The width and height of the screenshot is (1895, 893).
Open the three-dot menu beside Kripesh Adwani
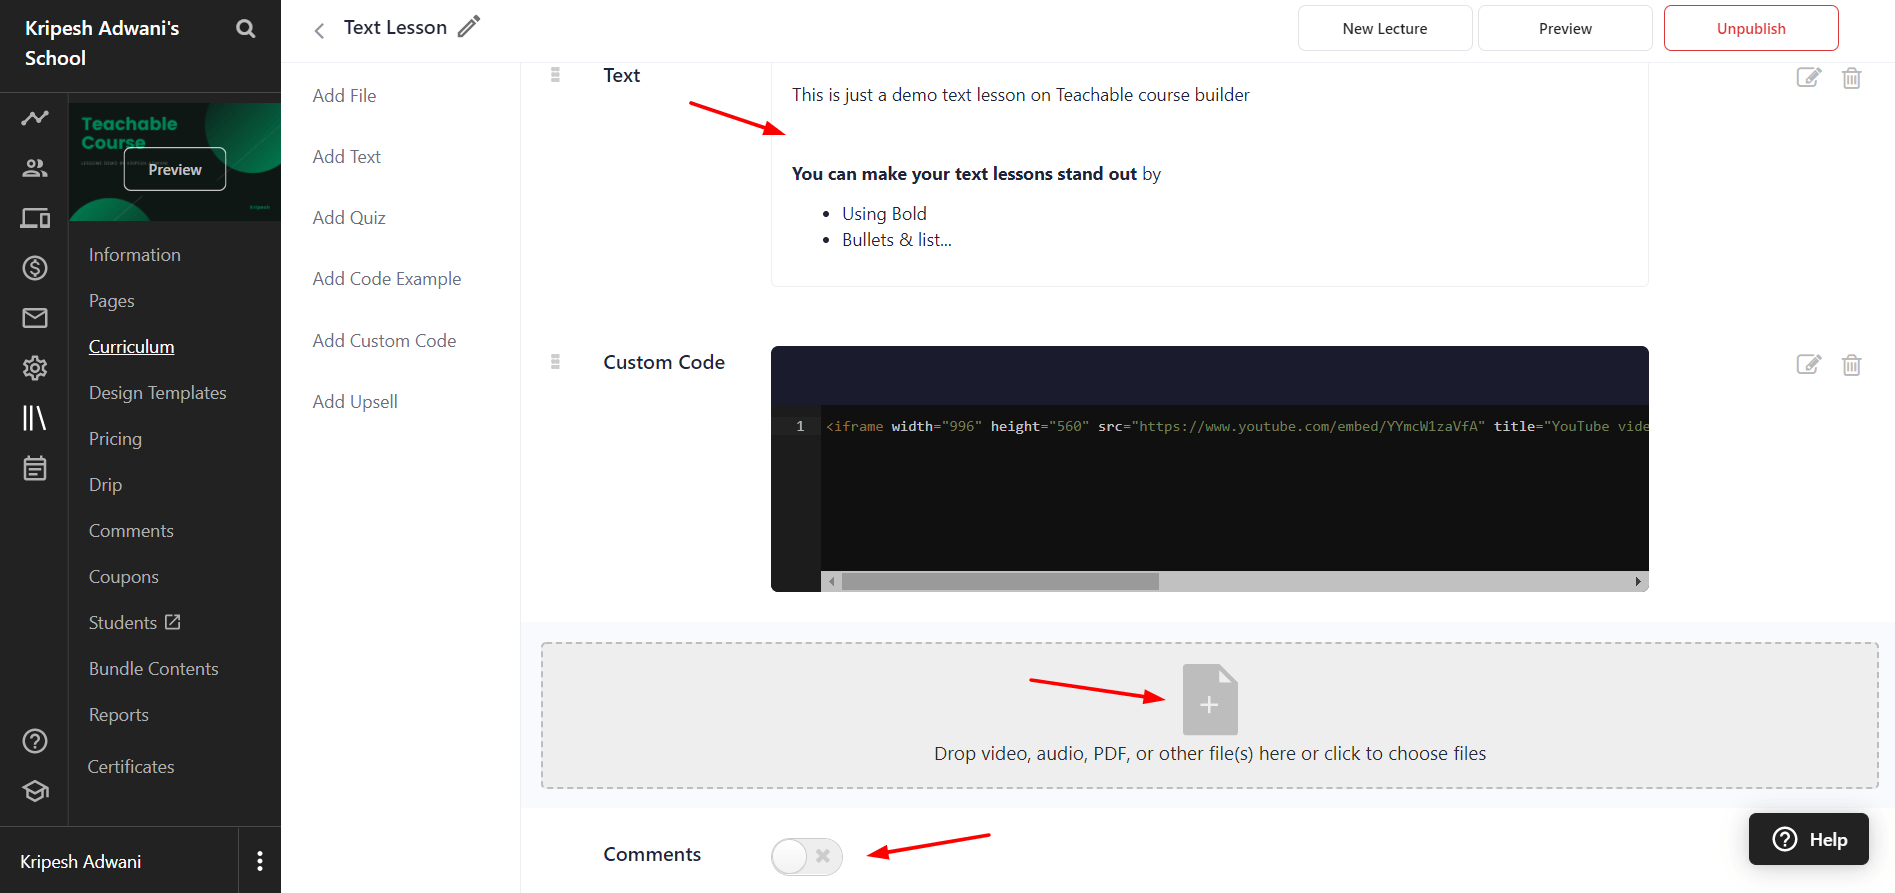[260, 861]
